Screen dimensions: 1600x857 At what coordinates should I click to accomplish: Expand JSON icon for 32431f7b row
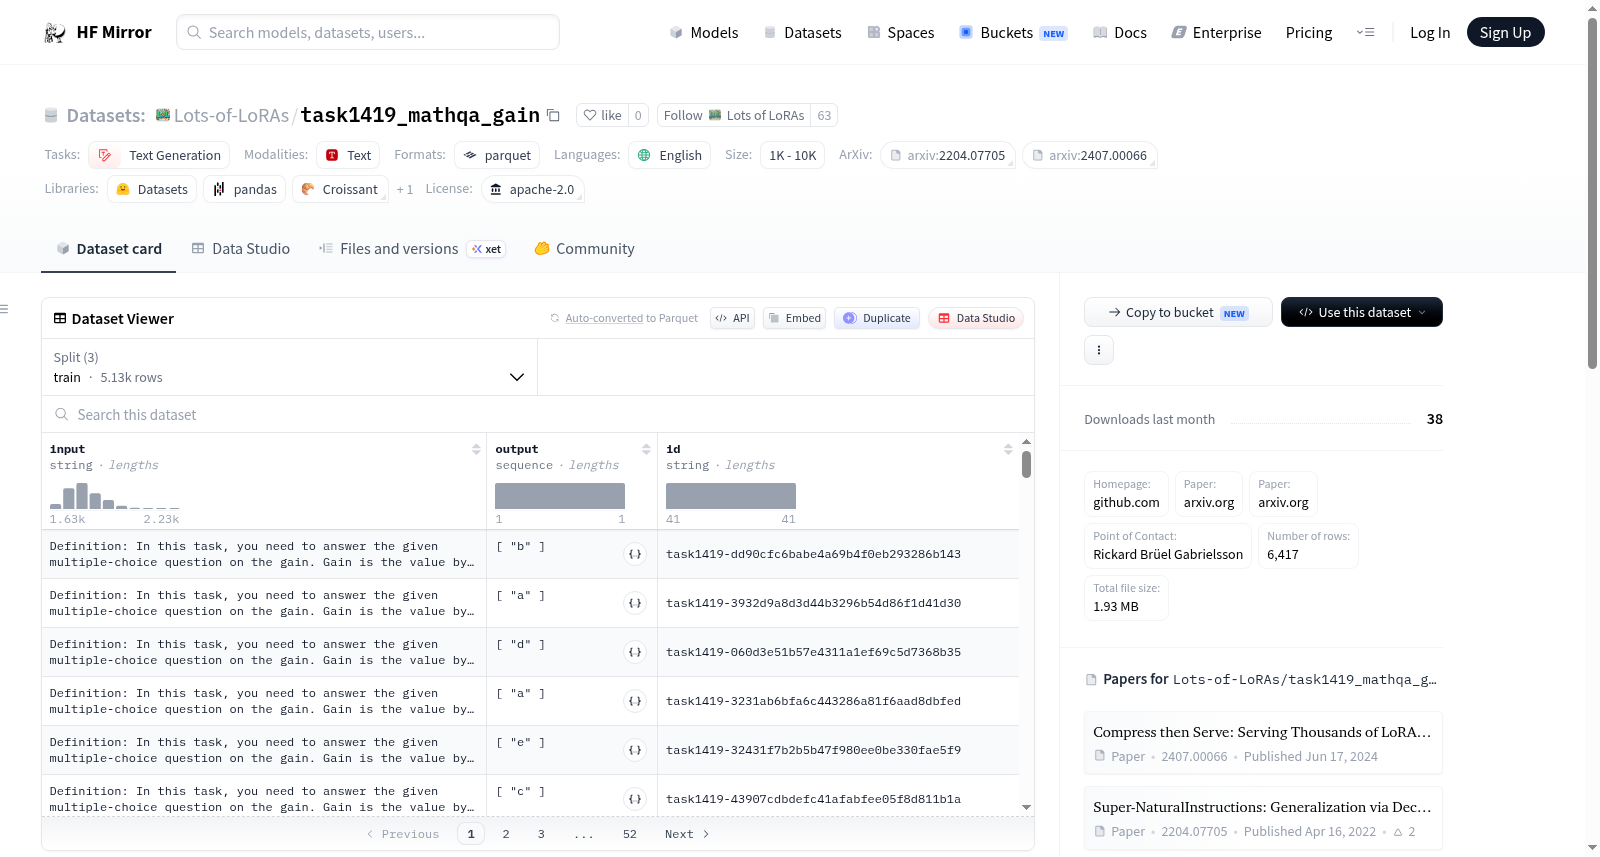click(635, 750)
